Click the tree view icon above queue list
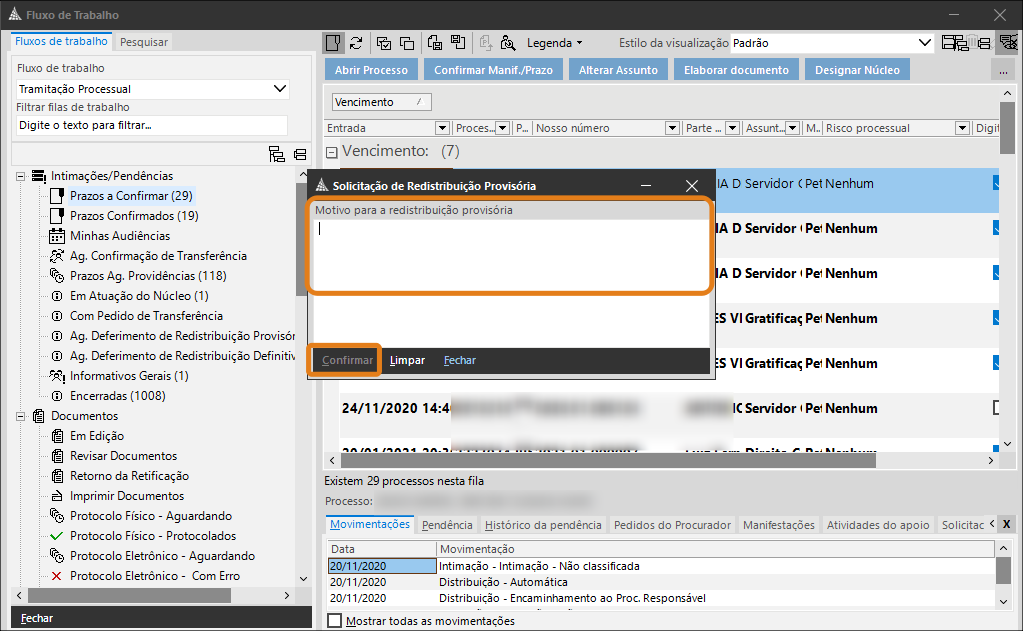 (277, 154)
